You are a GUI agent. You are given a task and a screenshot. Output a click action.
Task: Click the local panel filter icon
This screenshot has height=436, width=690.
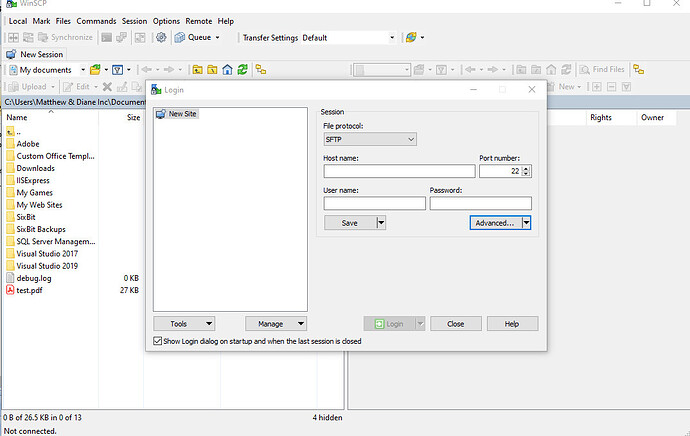[x=117, y=70]
